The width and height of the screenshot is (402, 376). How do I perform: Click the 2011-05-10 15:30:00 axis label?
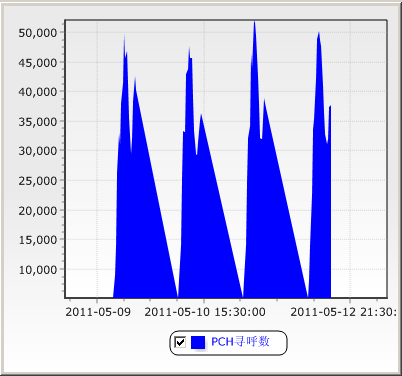click(205, 312)
